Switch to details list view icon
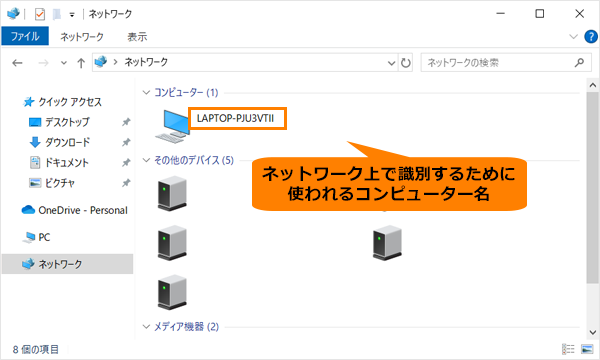This screenshot has width=600, height=360. tap(568, 349)
